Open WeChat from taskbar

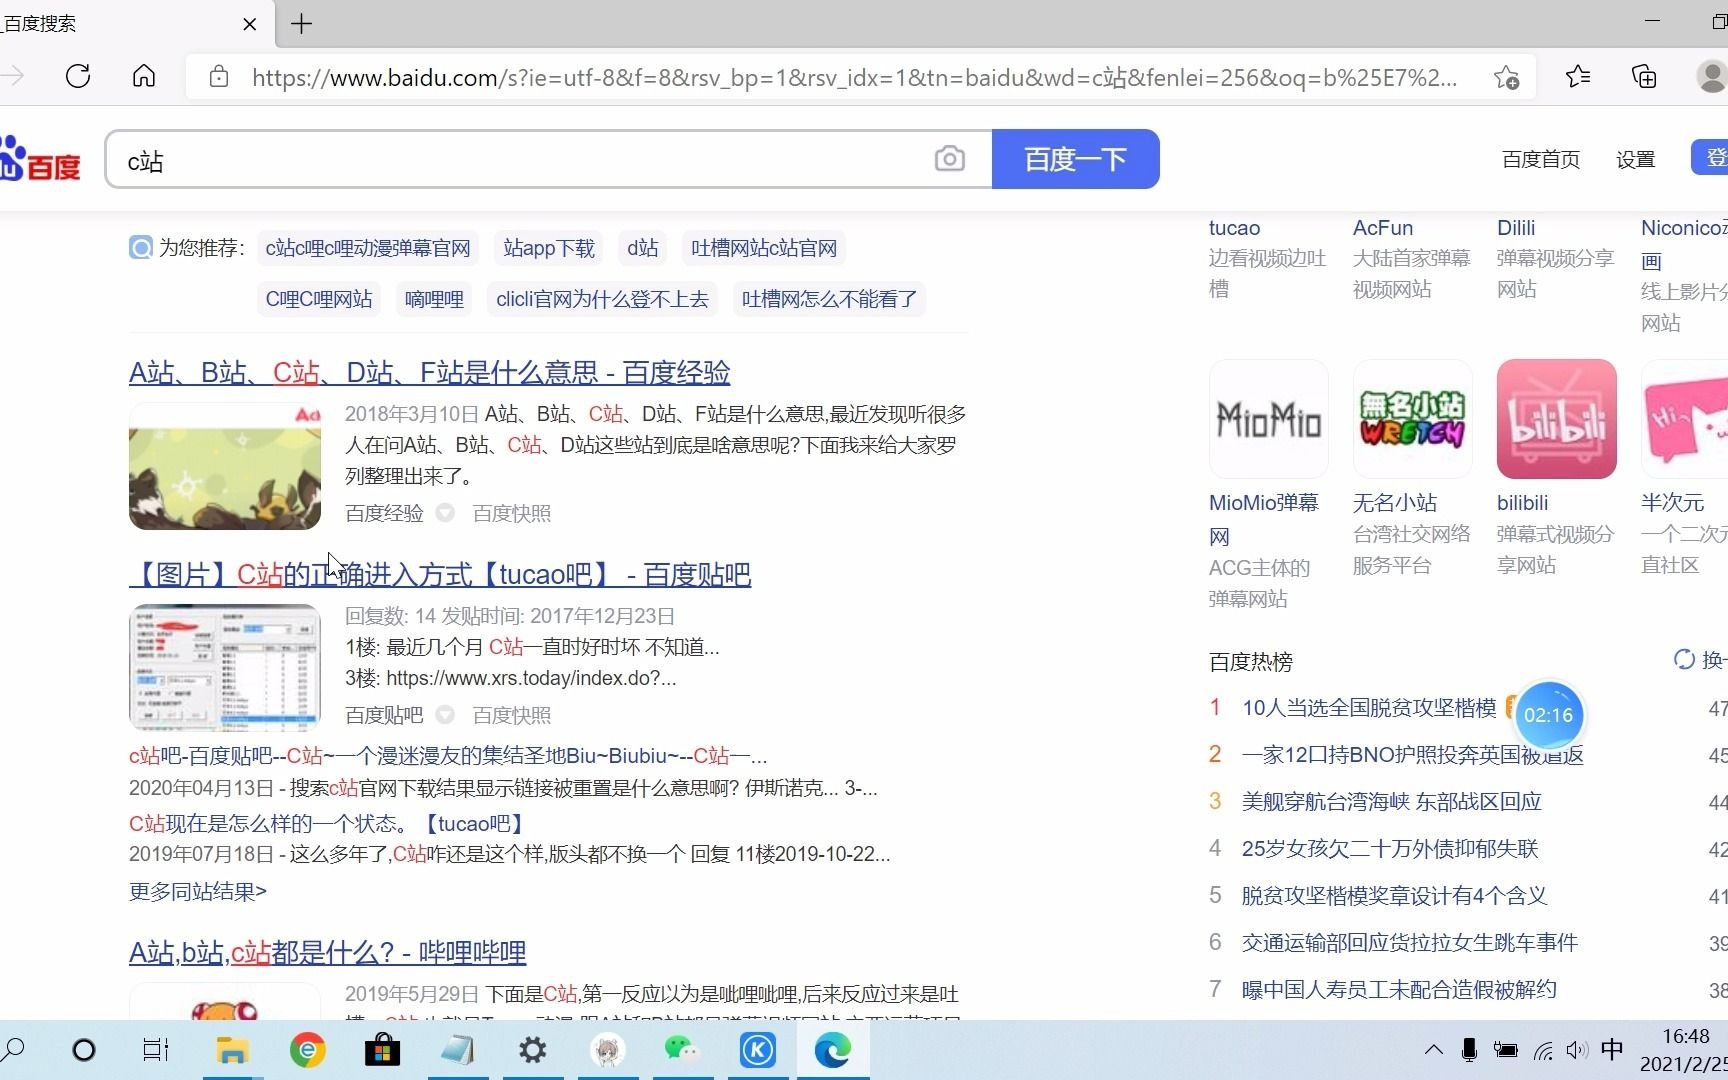tap(683, 1050)
